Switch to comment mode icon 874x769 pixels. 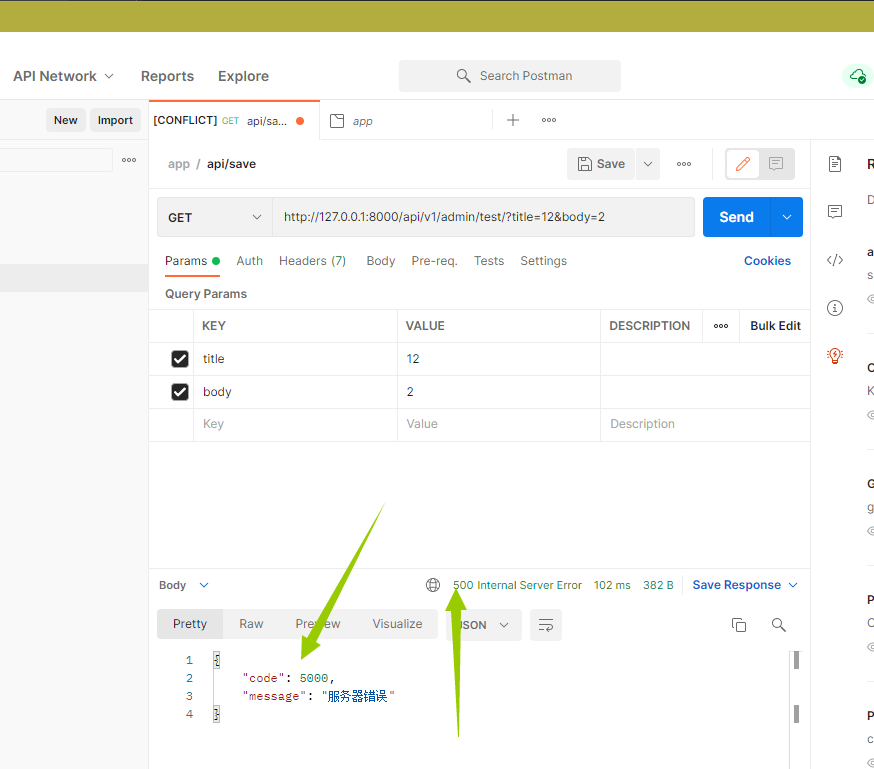pyautogui.click(x=776, y=164)
